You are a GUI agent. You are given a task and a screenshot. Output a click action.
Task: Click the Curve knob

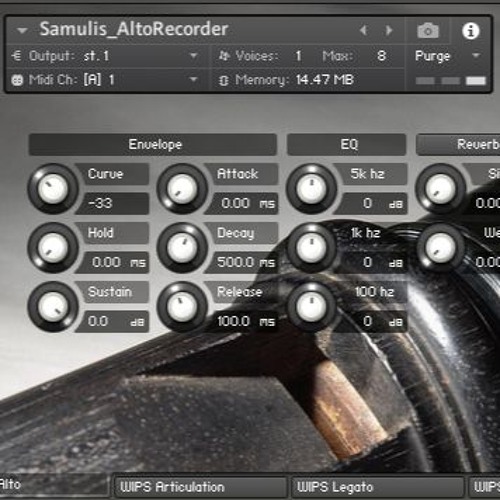tap(53, 189)
